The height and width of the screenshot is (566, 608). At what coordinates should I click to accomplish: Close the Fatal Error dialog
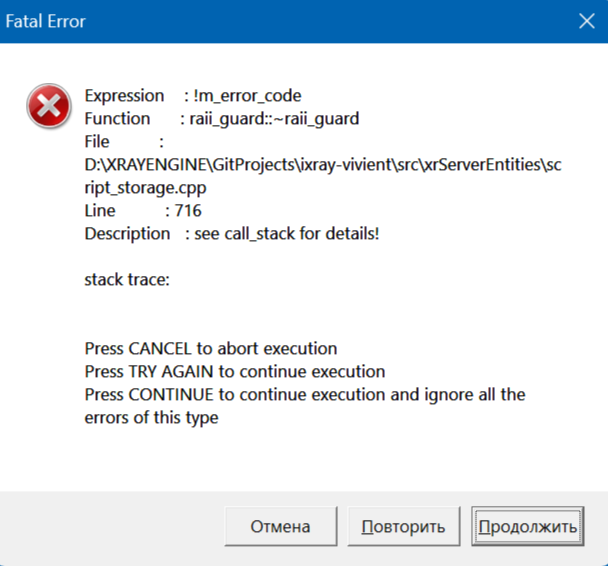coord(586,21)
